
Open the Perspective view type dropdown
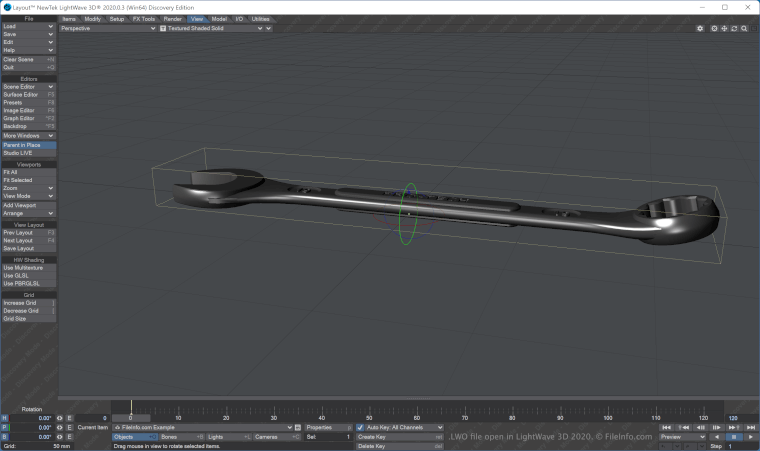click(108, 28)
